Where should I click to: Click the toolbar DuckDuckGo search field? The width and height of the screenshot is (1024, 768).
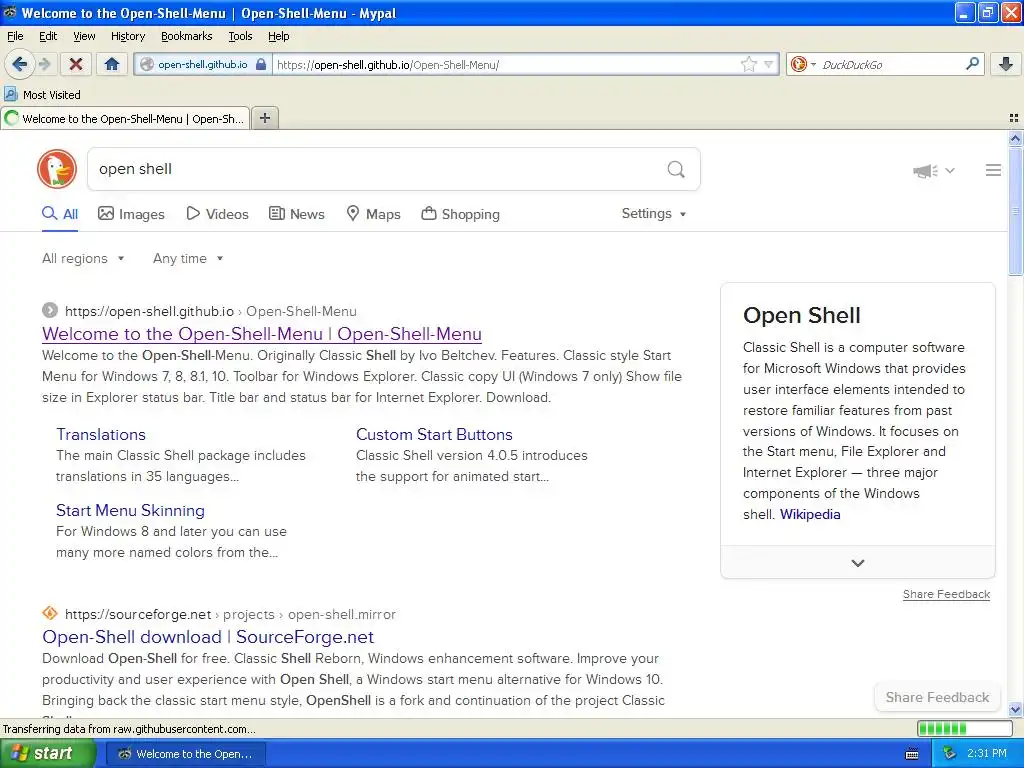(x=890, y=64)
